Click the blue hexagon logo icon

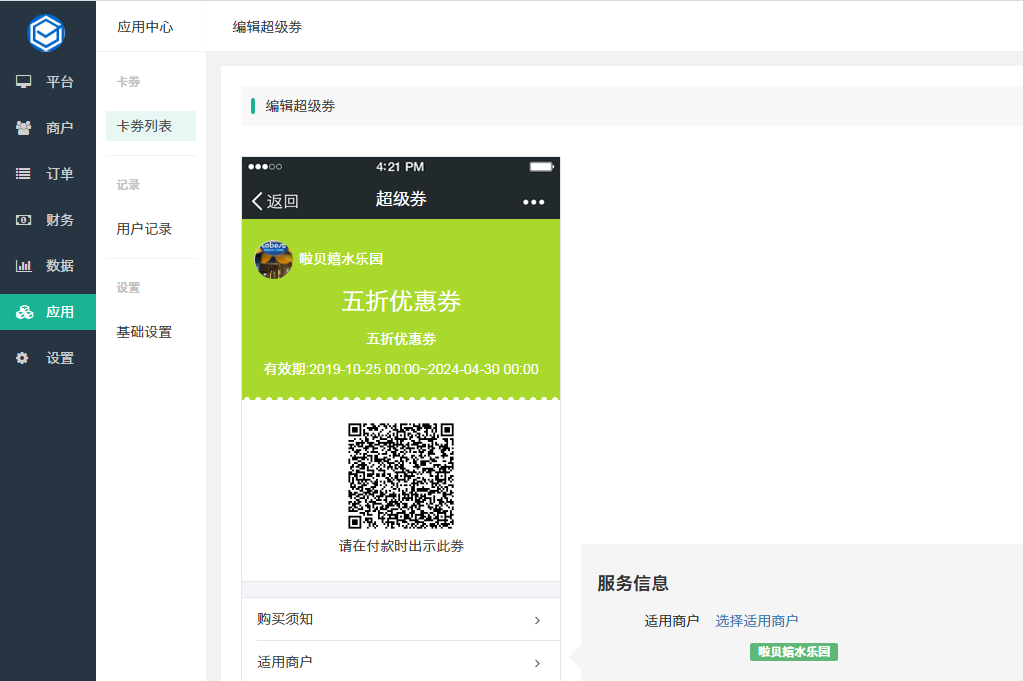click(46, 32)
